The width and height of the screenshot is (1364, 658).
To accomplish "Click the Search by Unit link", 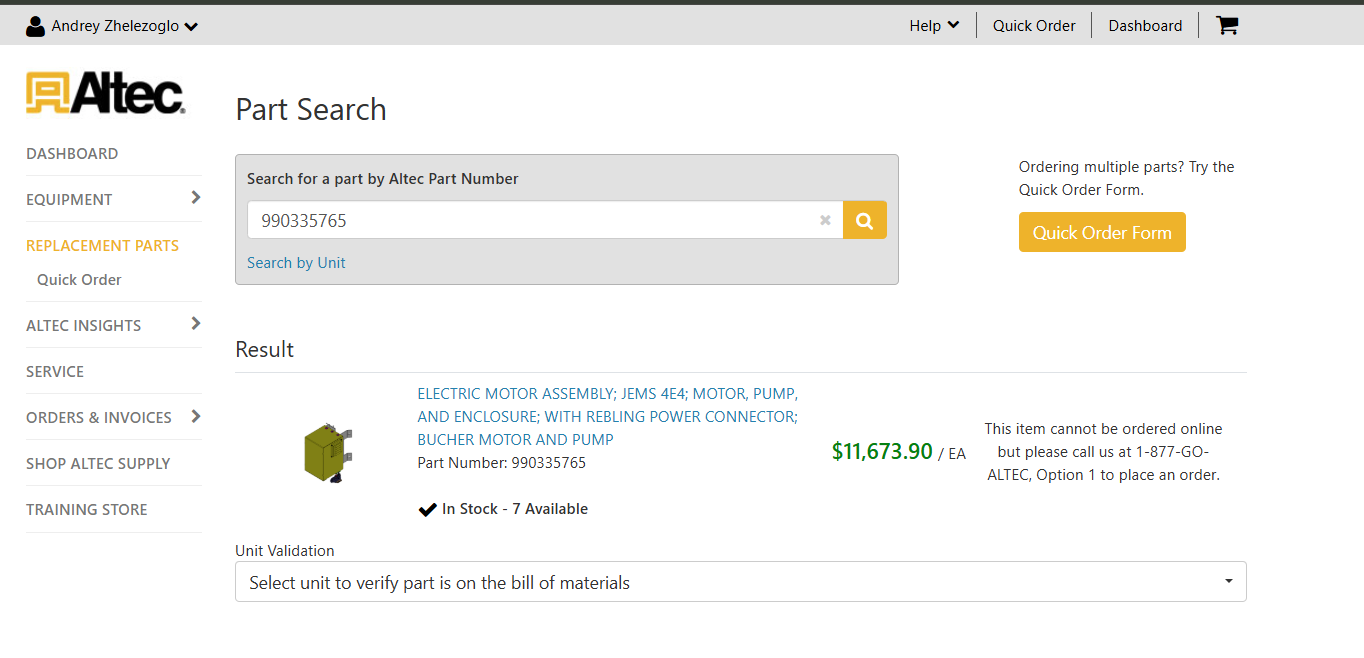I will [x=296, y=263].
